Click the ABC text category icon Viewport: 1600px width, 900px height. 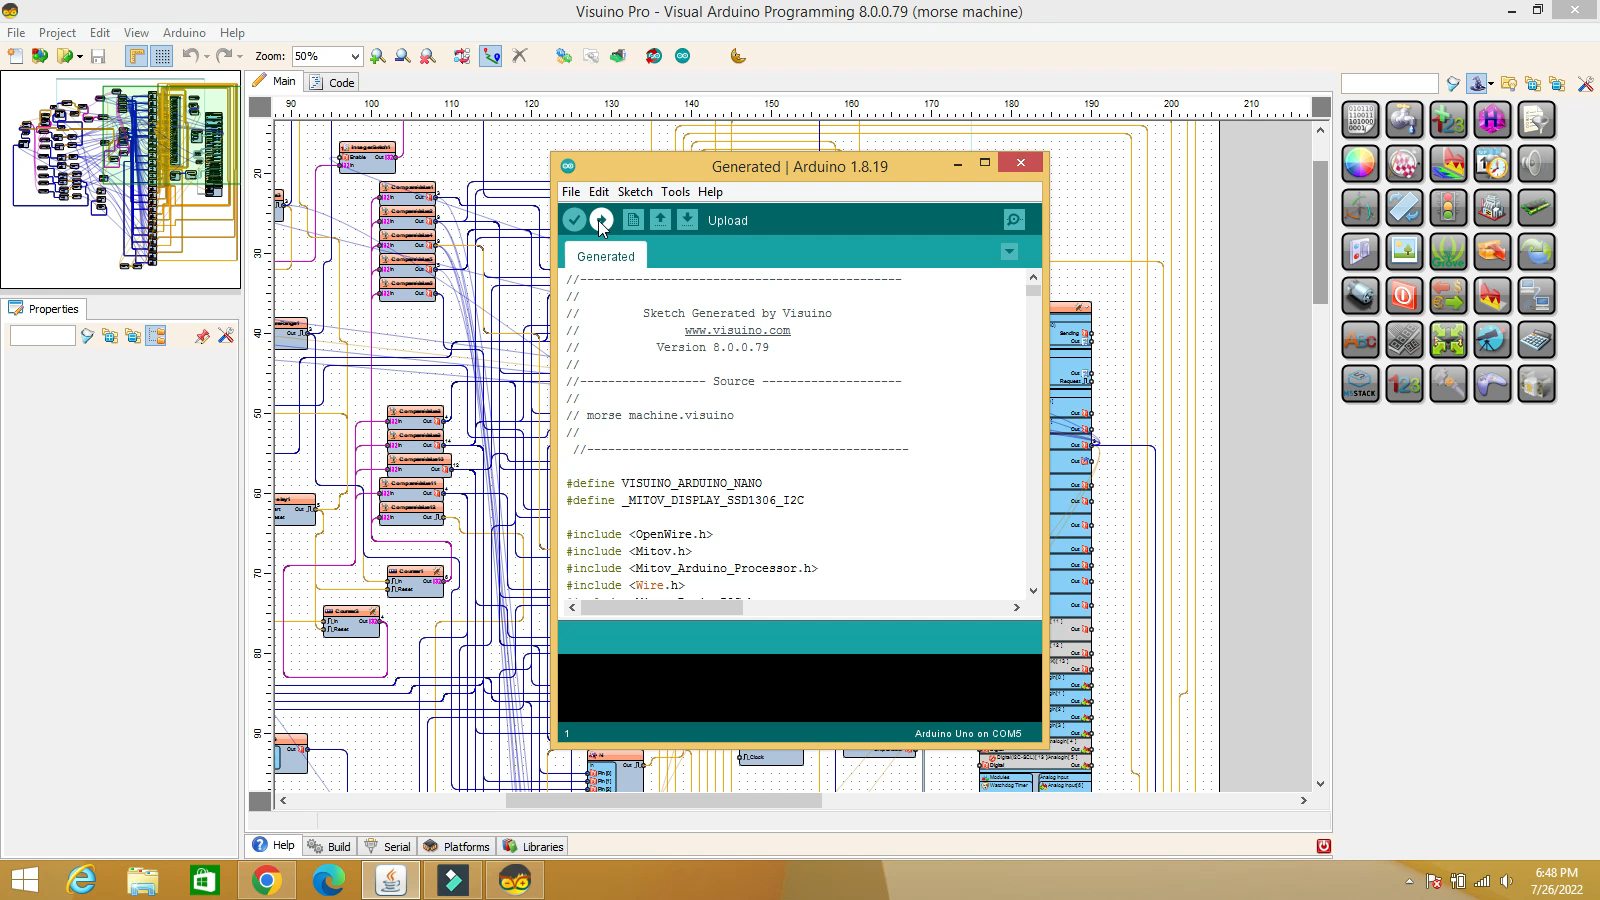[x=1360, y=340]
